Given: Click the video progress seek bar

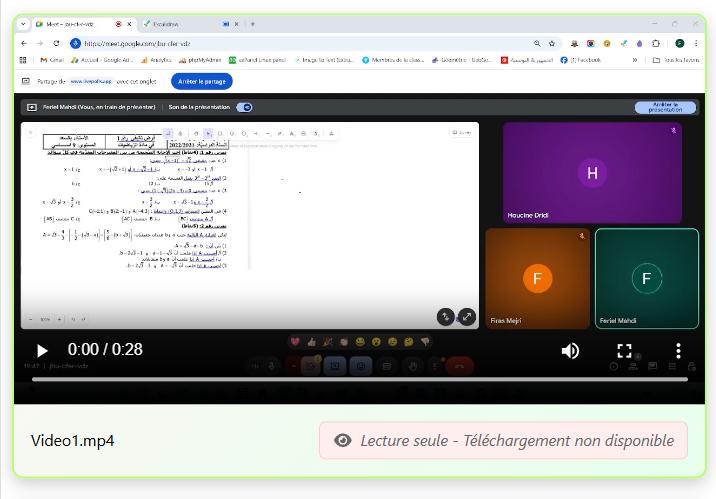Looking at the screenshot, I should pos(360,379).
